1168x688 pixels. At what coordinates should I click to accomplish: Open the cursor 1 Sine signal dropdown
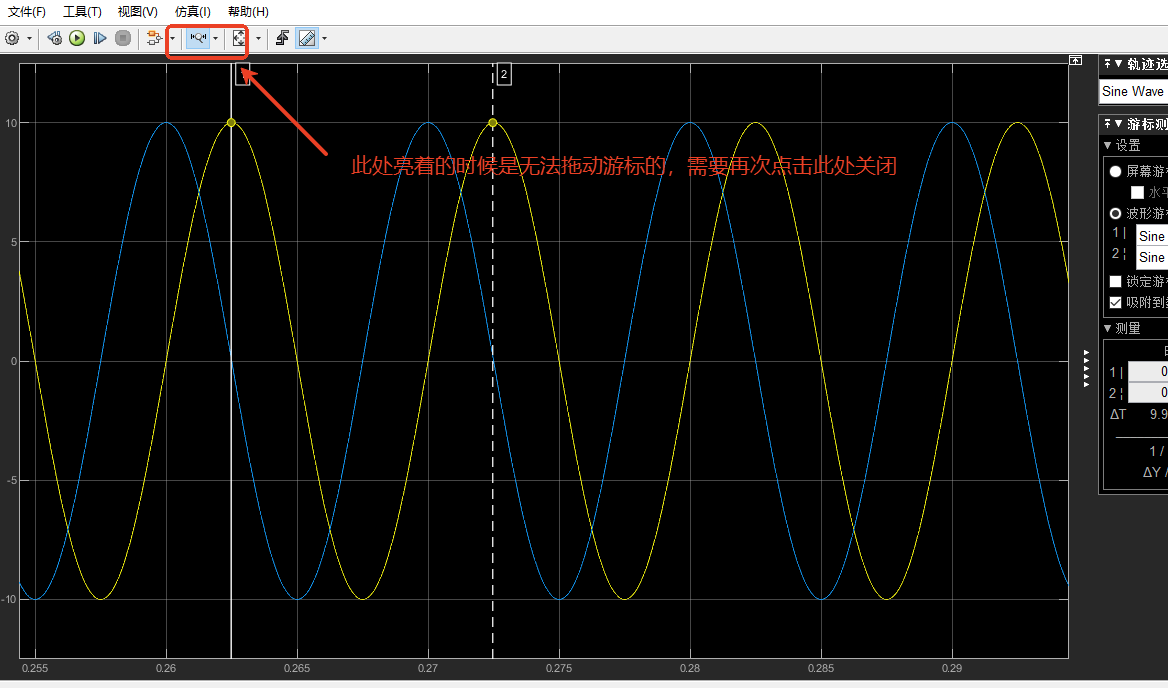tap(1152, 235)
